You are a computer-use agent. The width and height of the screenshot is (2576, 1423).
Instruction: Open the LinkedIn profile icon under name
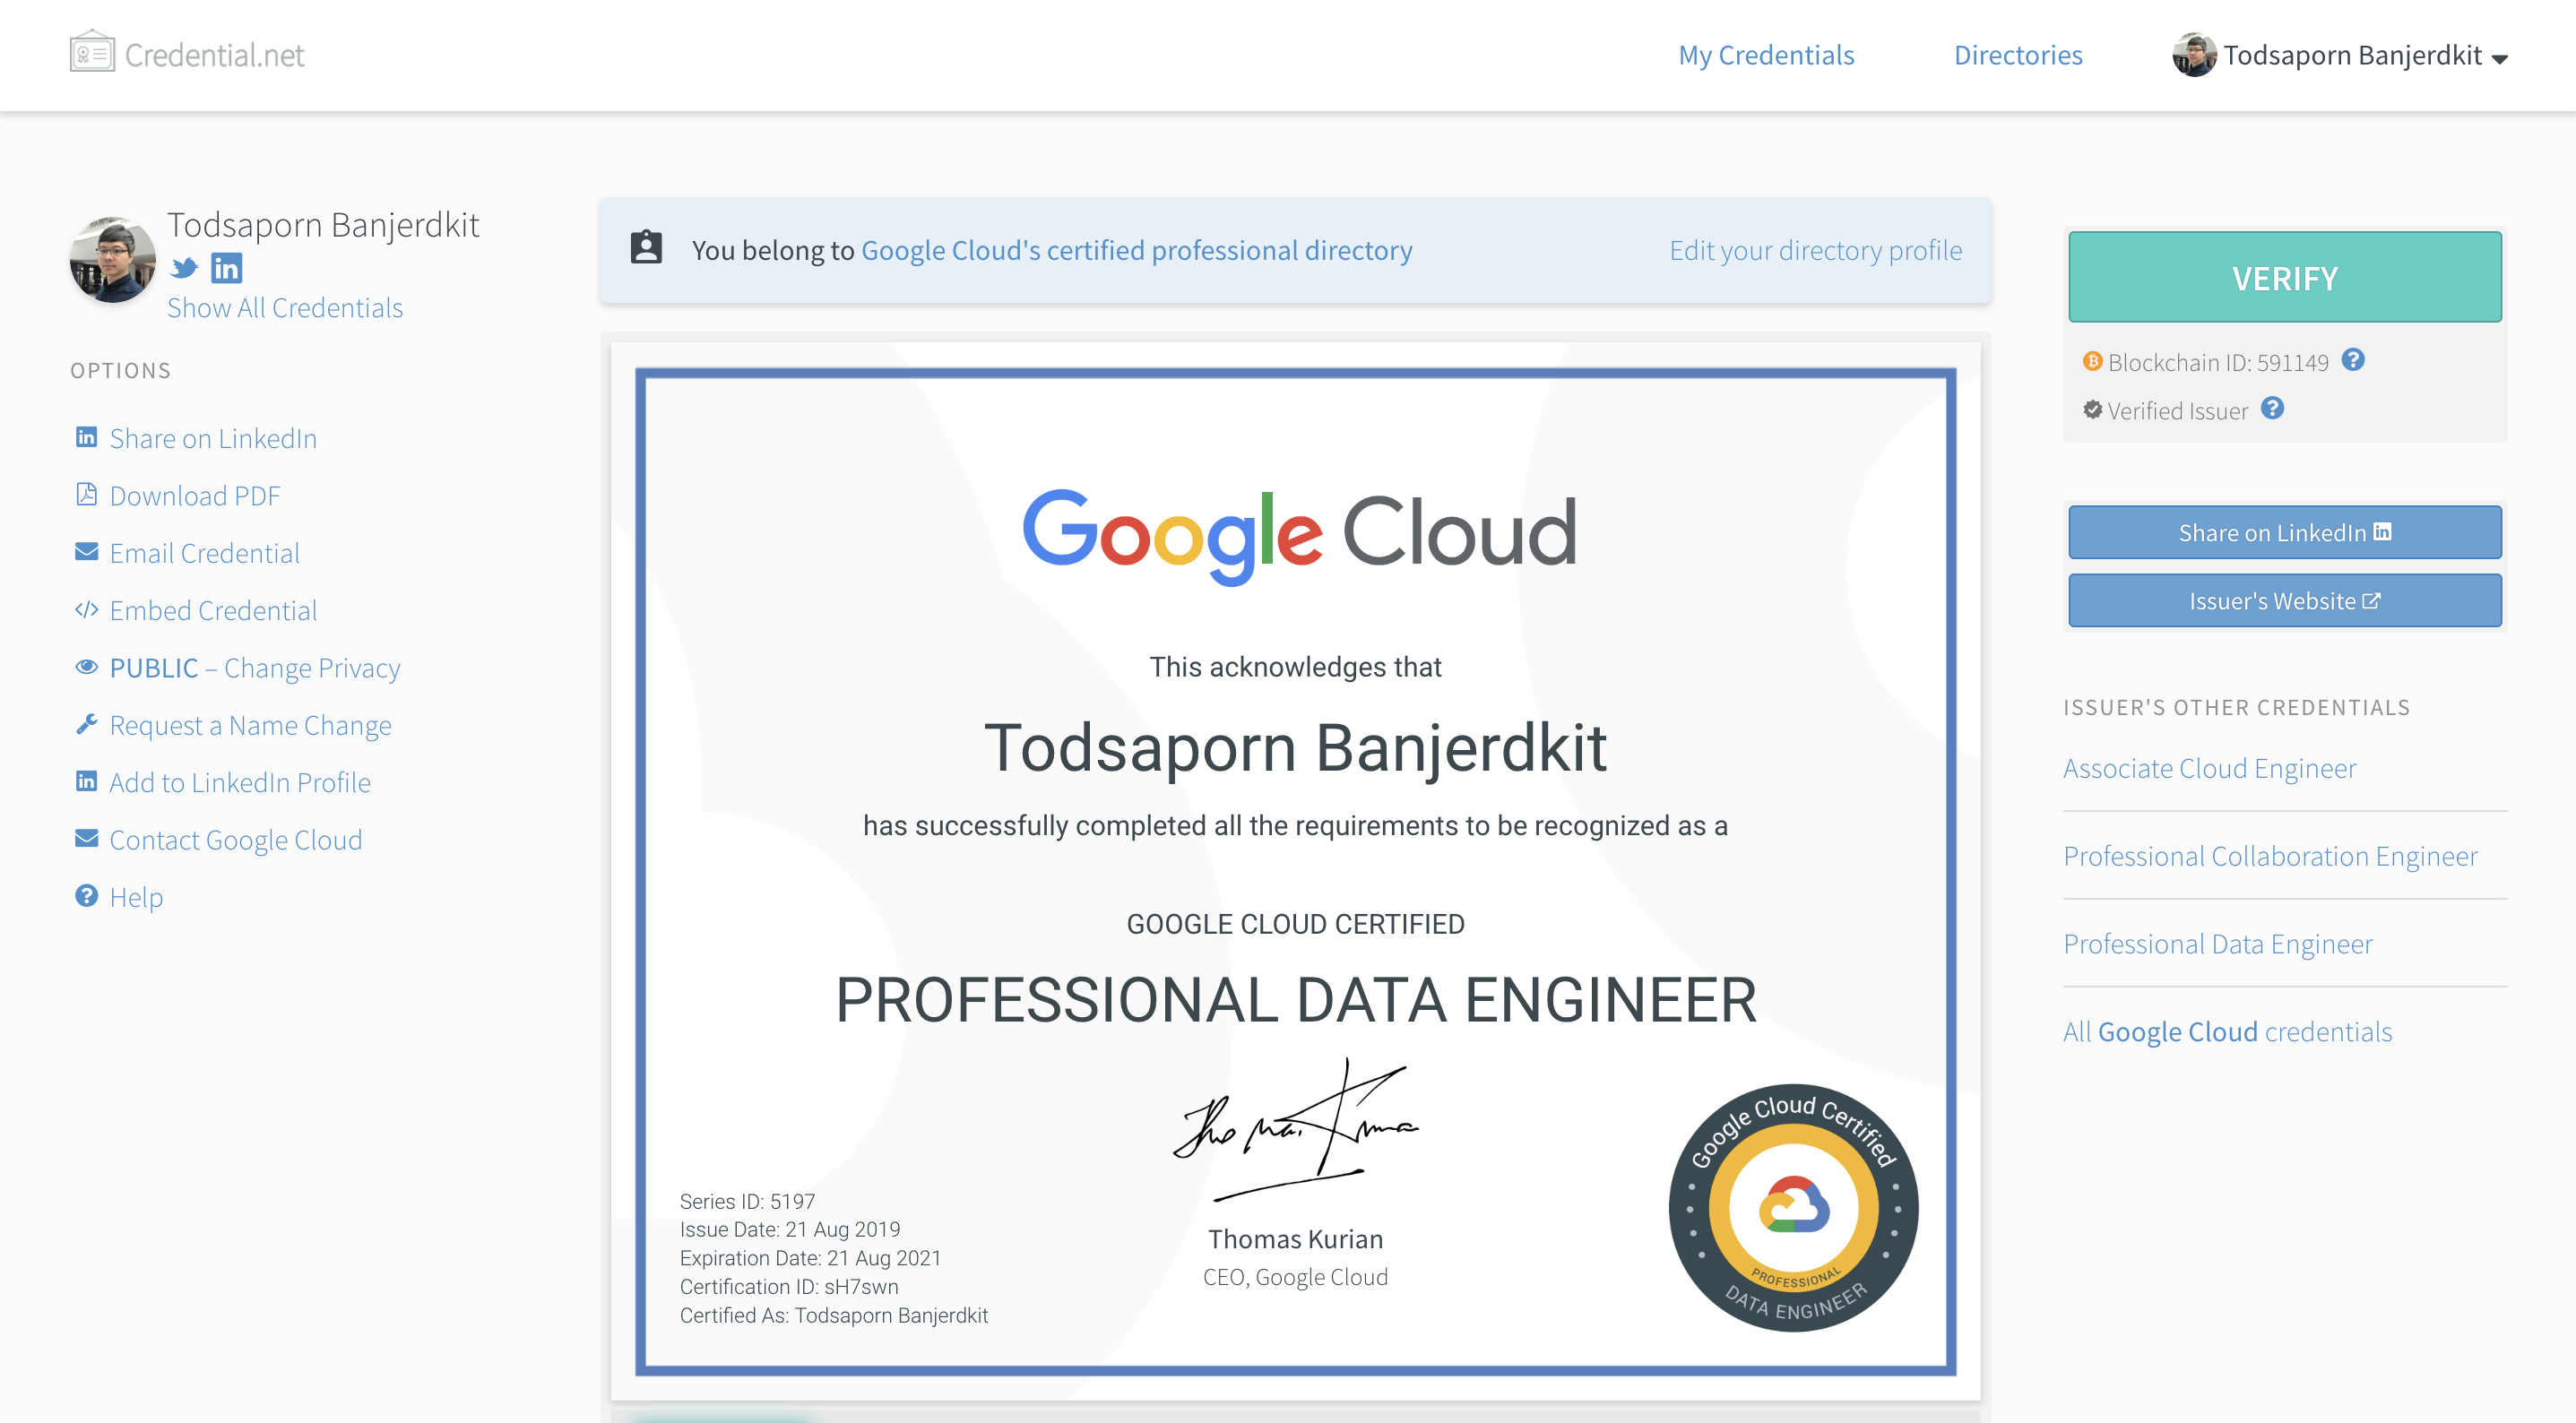tap(227, 268)
